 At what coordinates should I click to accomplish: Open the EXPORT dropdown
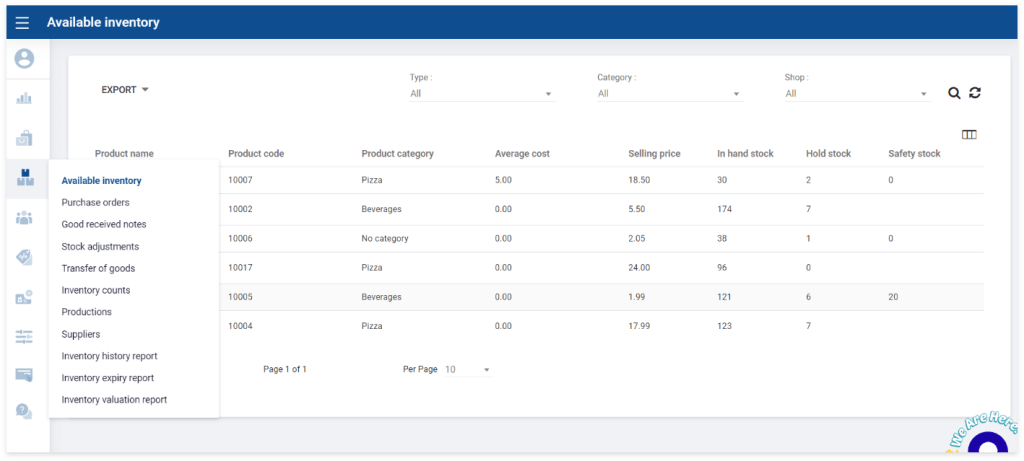[125, 90]
